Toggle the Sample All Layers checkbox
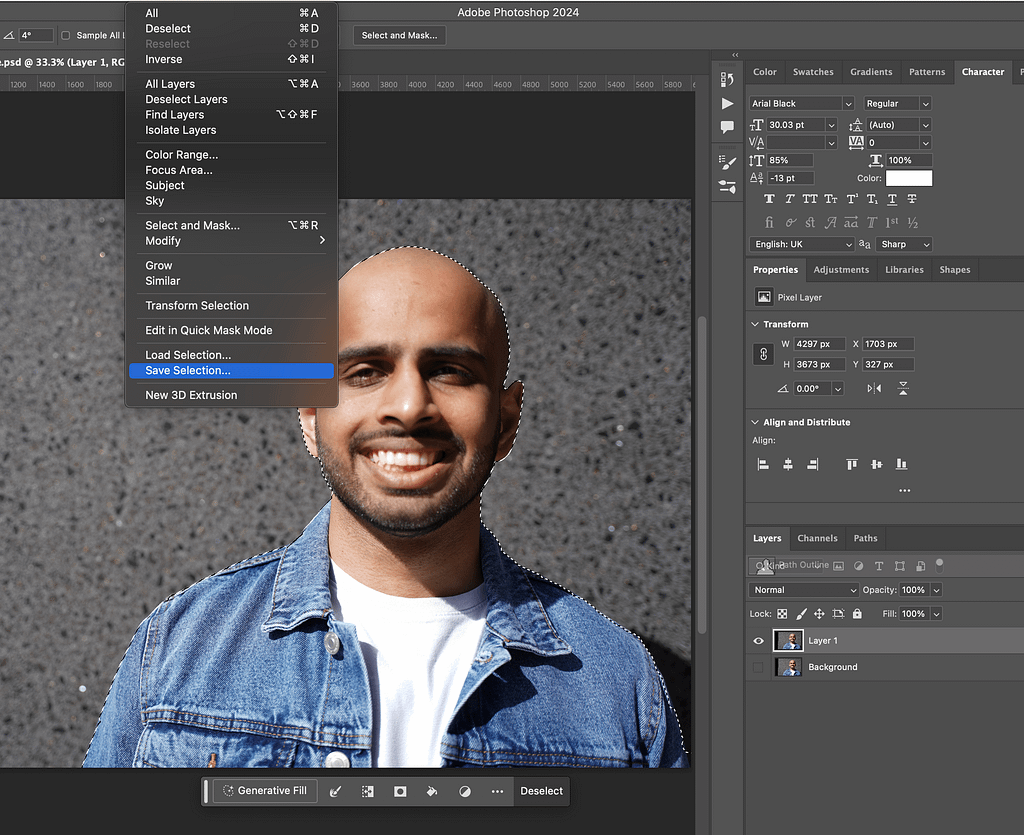The width and height of the screenshot is (1024, 835). pos(66,36)
